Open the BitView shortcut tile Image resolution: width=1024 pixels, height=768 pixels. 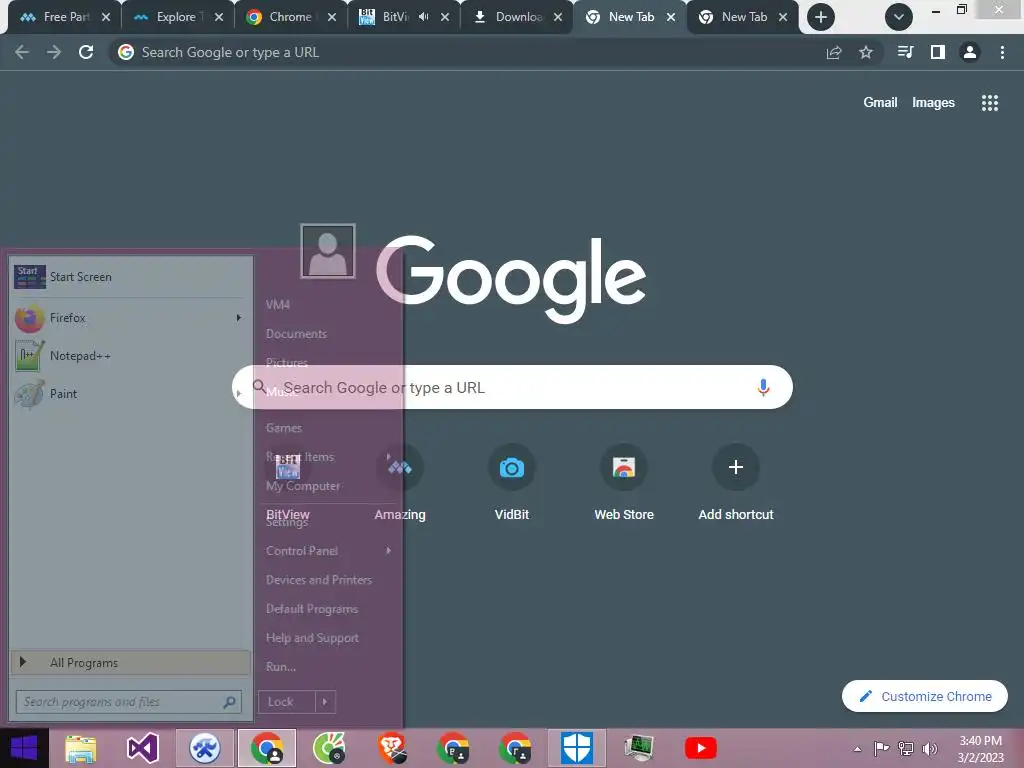pos(288,483)
